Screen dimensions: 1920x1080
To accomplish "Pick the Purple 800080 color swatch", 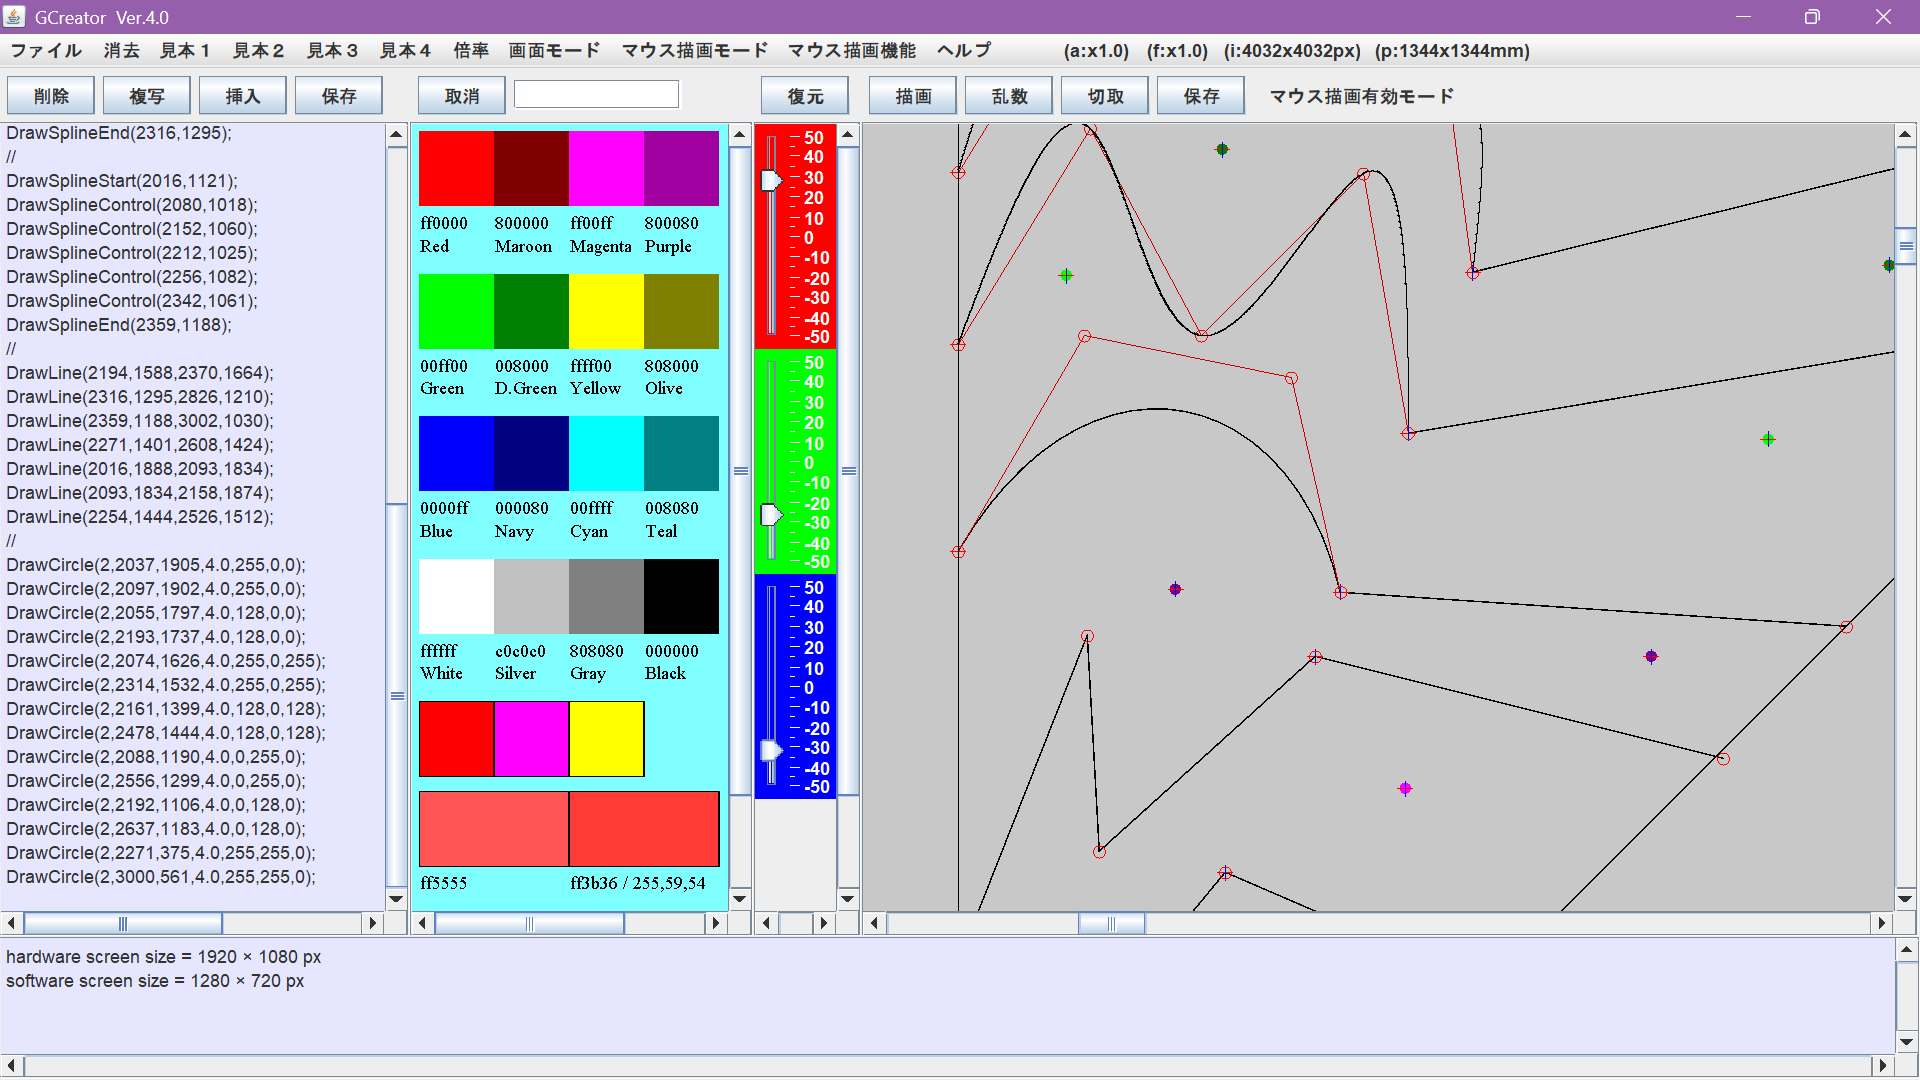I will [x=681, y=168].
